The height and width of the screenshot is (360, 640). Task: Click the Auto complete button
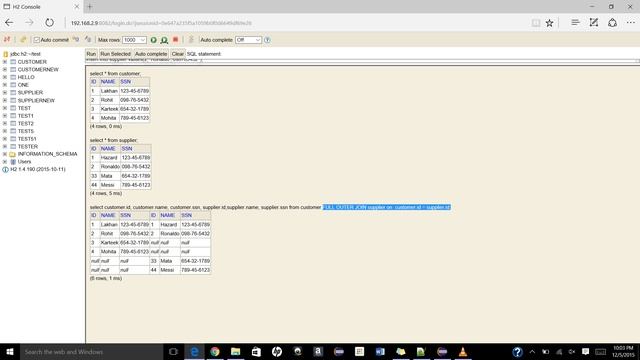[151, 54]
